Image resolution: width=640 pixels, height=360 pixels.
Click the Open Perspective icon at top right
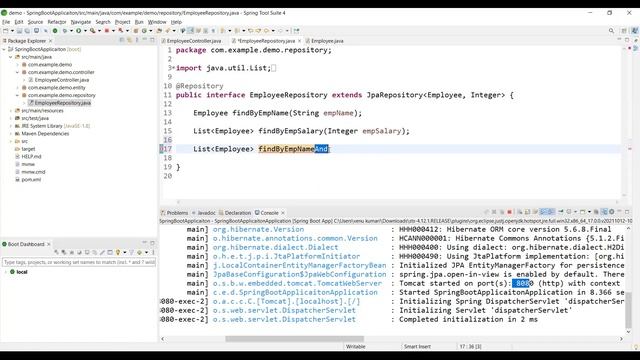click(624, 31)
